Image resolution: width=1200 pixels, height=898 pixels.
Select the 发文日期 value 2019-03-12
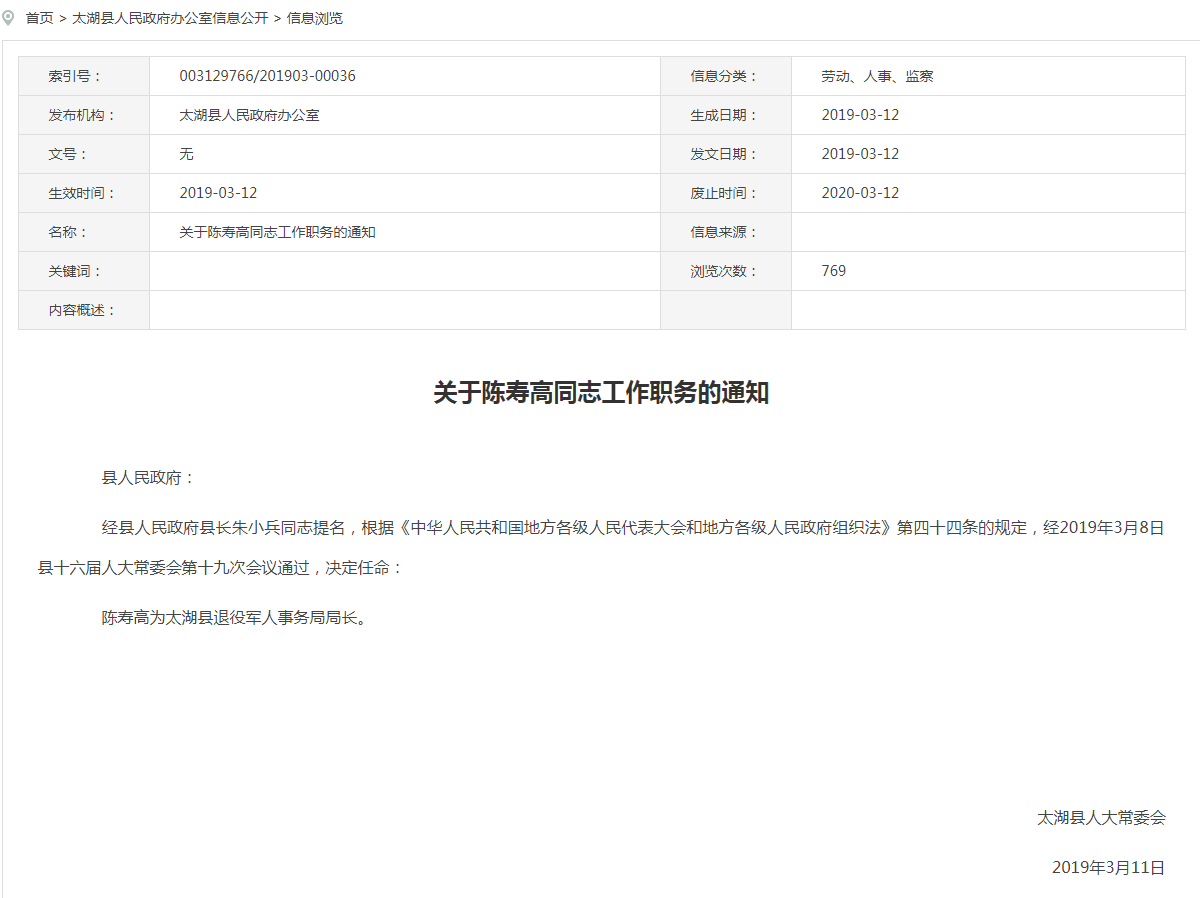click(860, 154)
